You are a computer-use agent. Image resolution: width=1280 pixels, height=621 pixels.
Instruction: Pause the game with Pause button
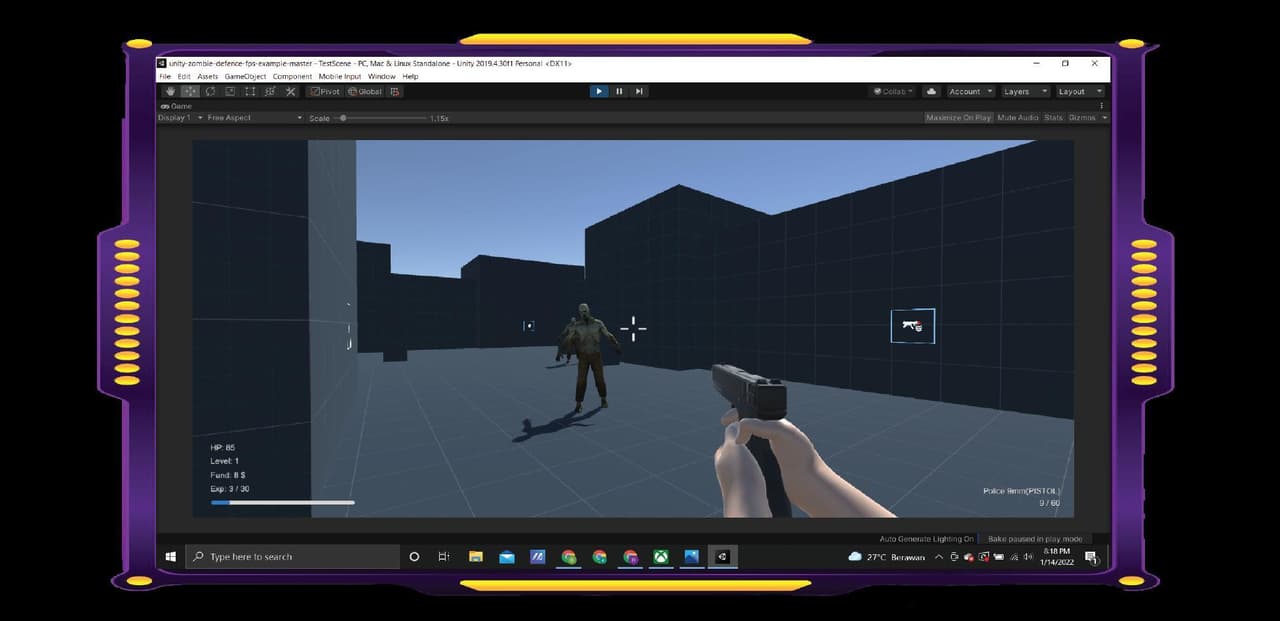tap(619, 91)
